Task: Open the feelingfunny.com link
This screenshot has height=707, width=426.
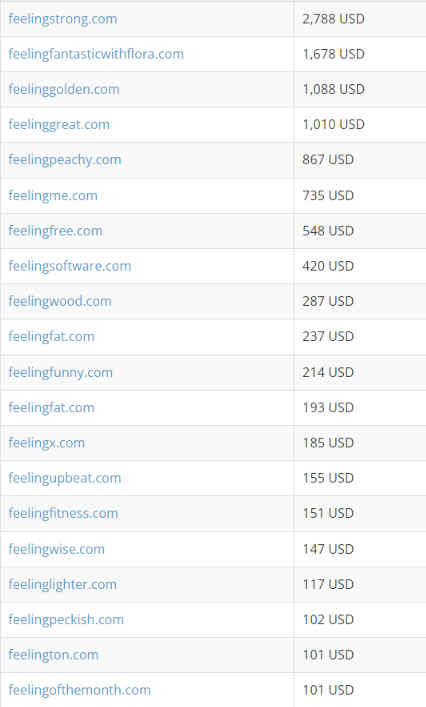Action: (60, 372)
